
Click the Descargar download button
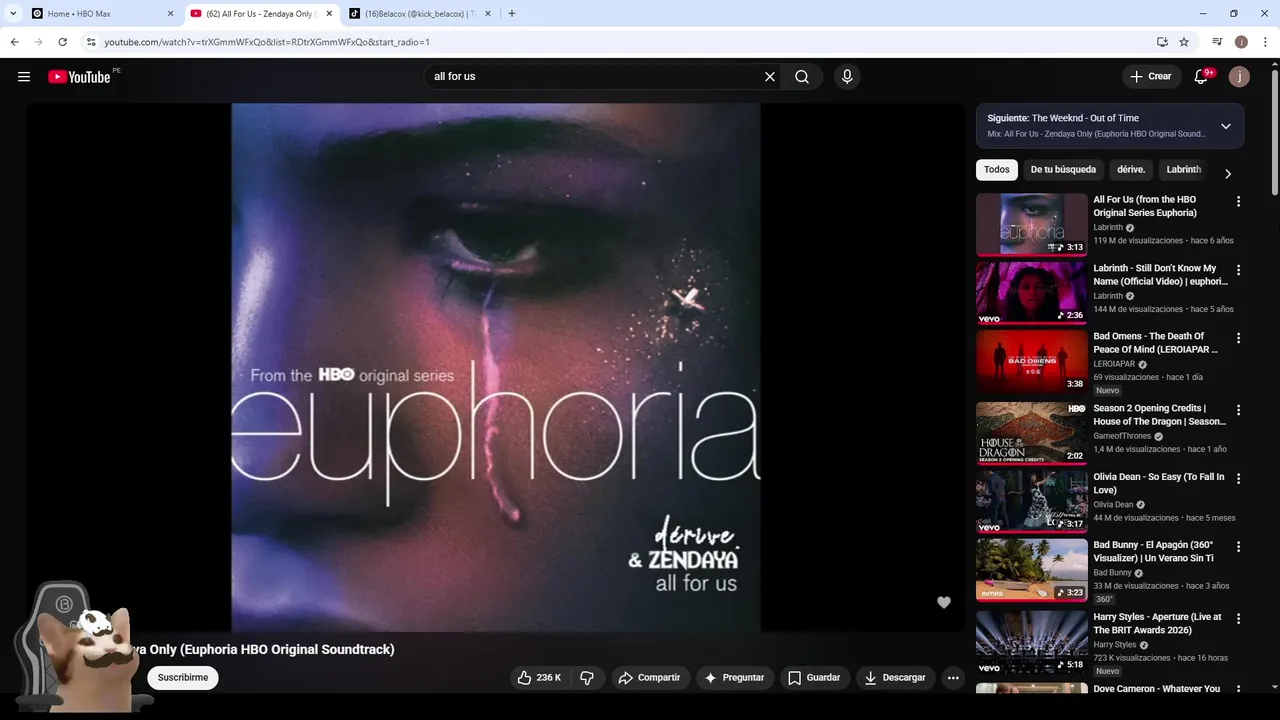895,678
